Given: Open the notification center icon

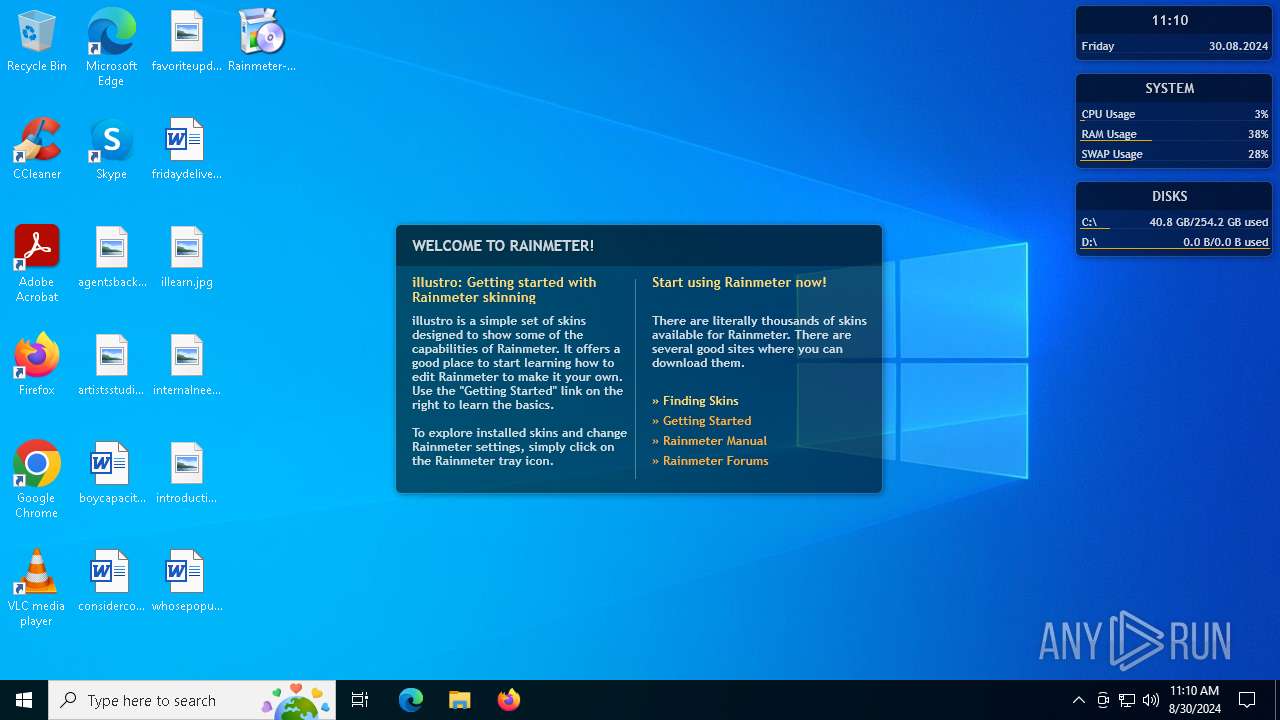Looking at the screenshot, I should pyautogui.click(x=1247, y=700).
